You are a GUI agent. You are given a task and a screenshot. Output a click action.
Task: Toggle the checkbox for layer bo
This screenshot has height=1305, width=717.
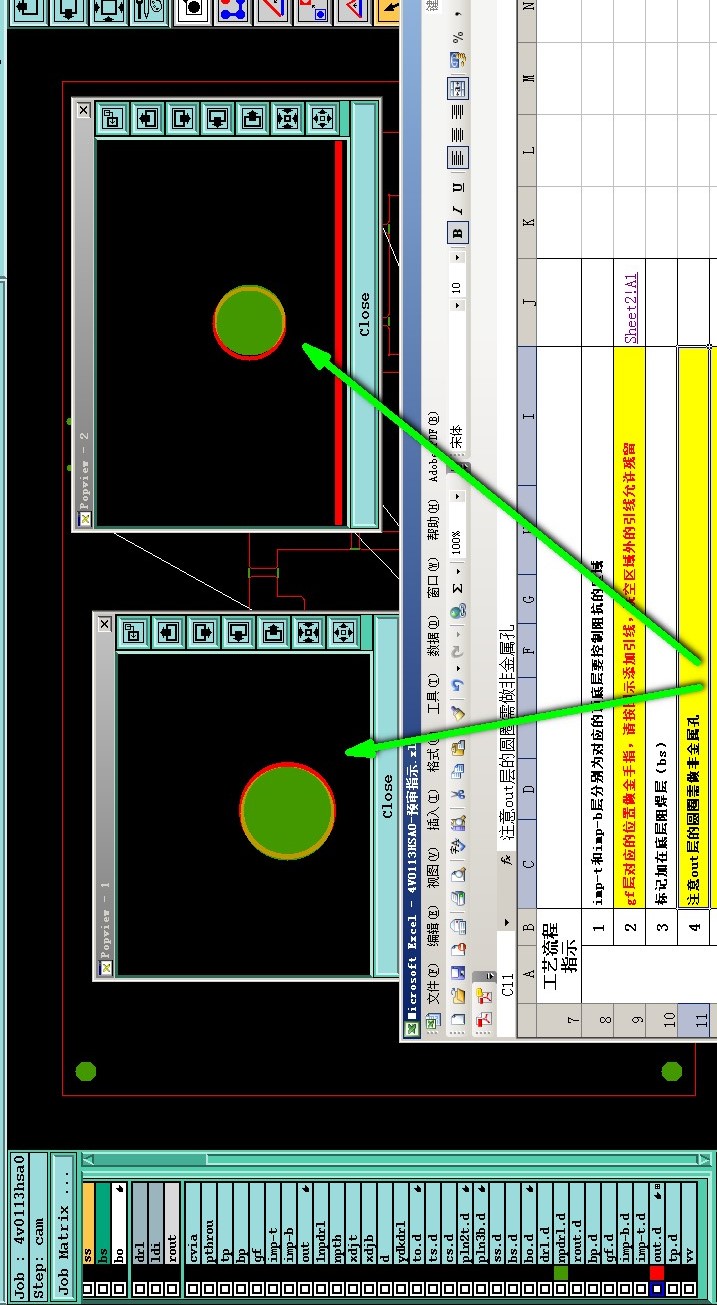pos(119,1289)
